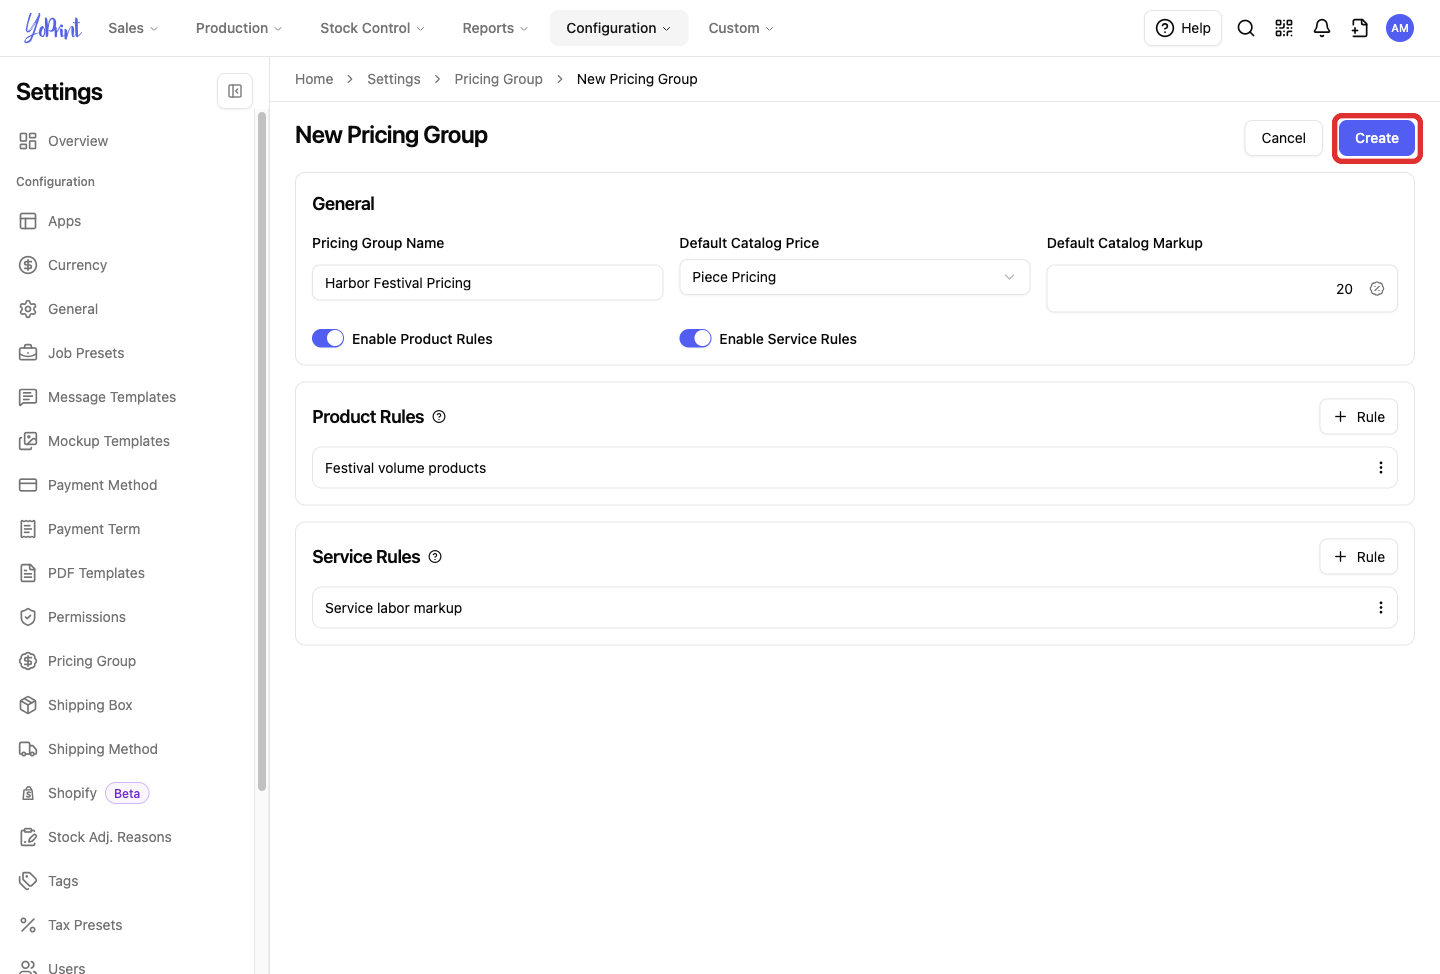Image resolution: width=1440 pixels, height=974 pixels.
Task: Open the Configuration menu
Action: point(619,28)
